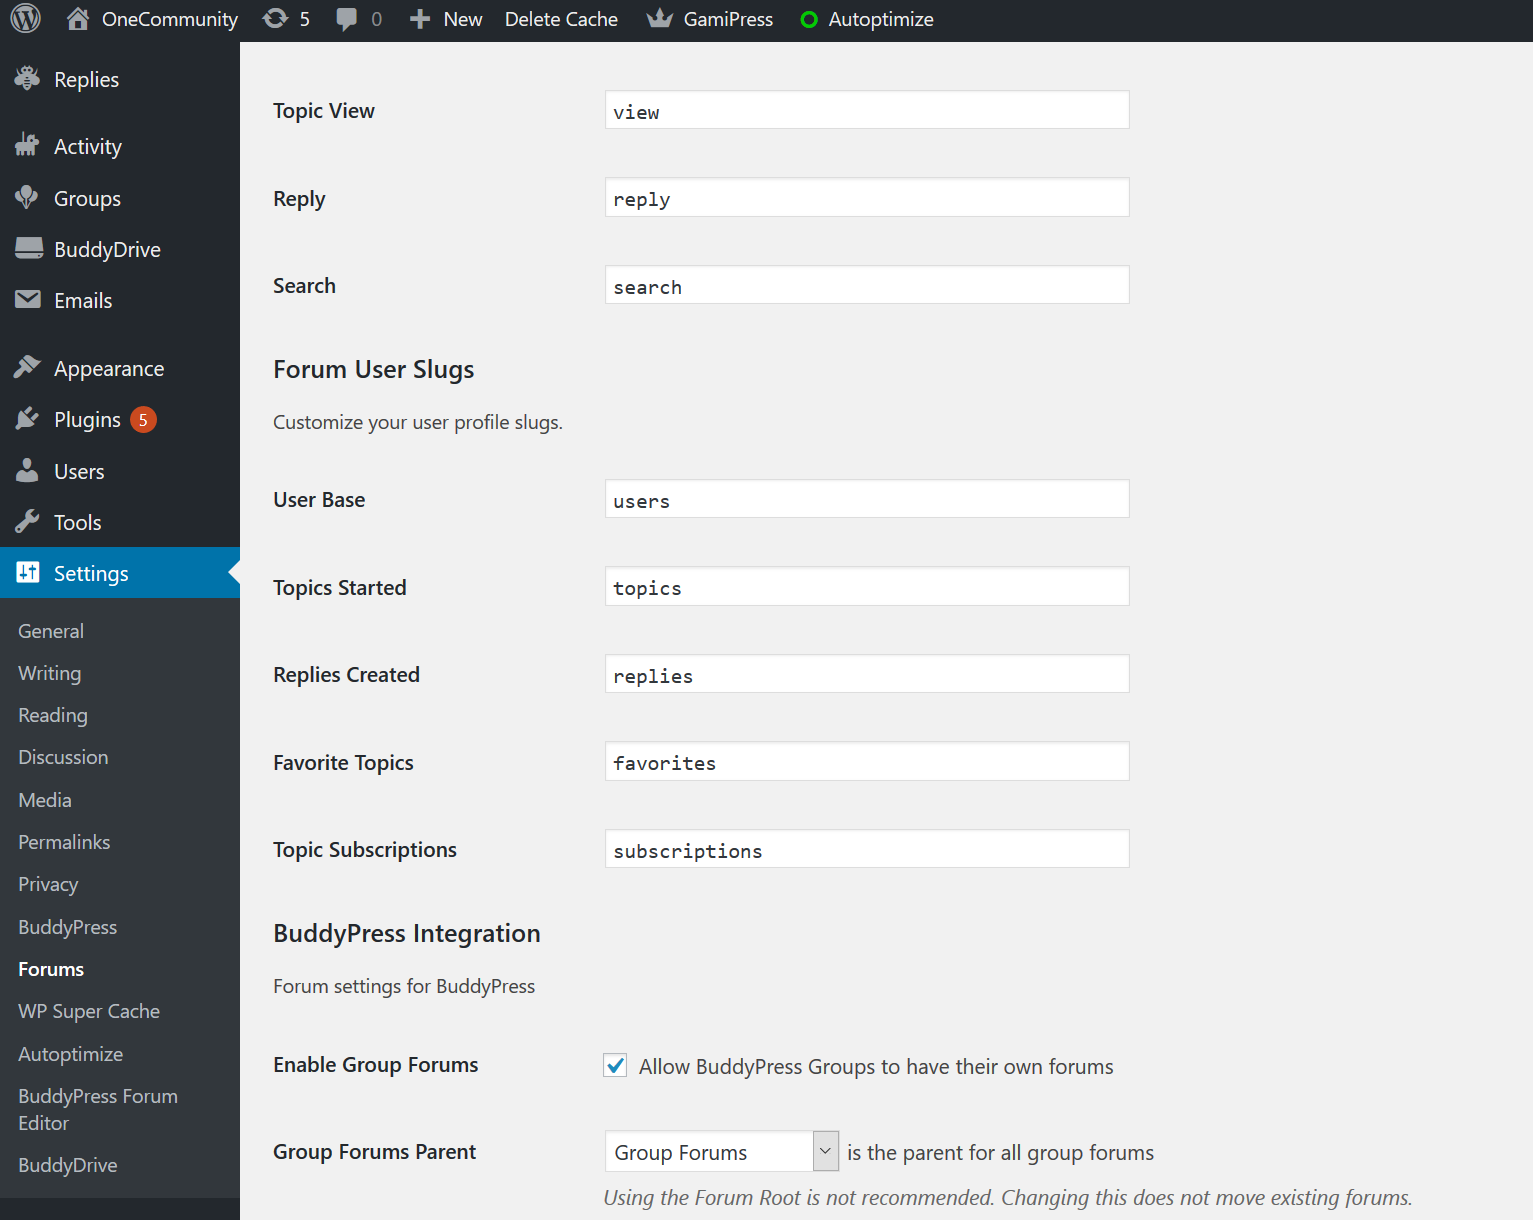
Task: Click the GamiPress crown icon
Action: [659, 19]
